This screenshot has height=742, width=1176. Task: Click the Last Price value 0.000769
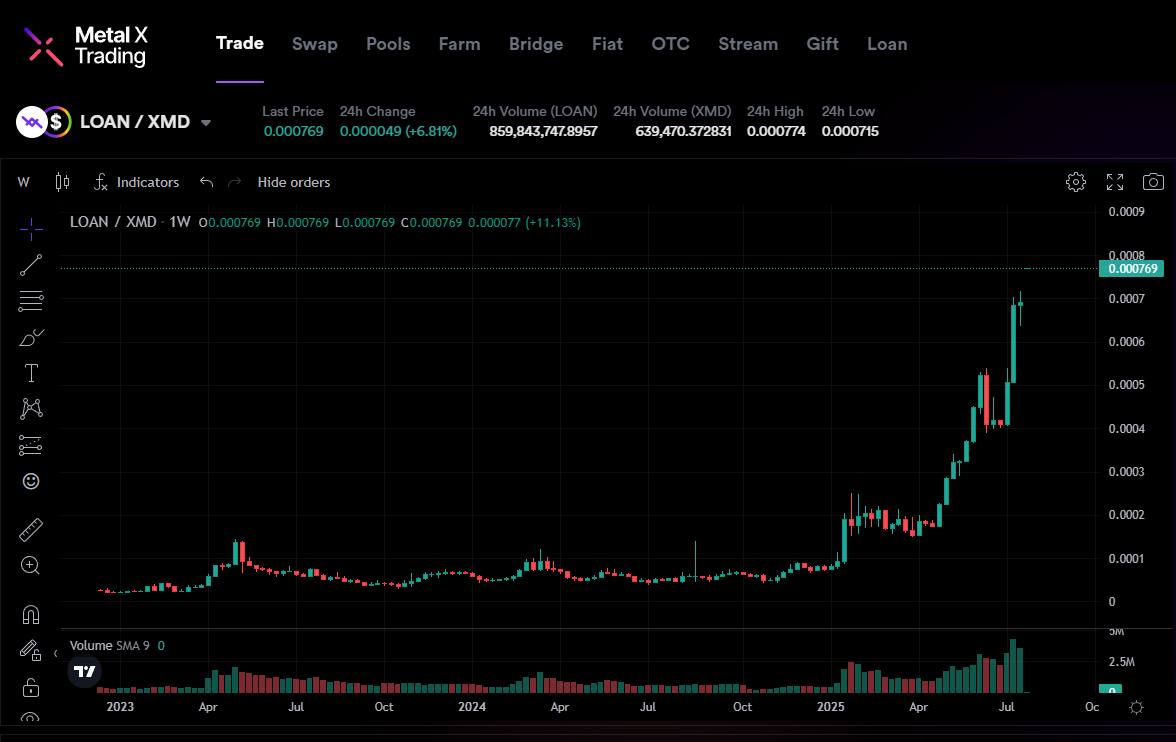(x=293, y=131)
